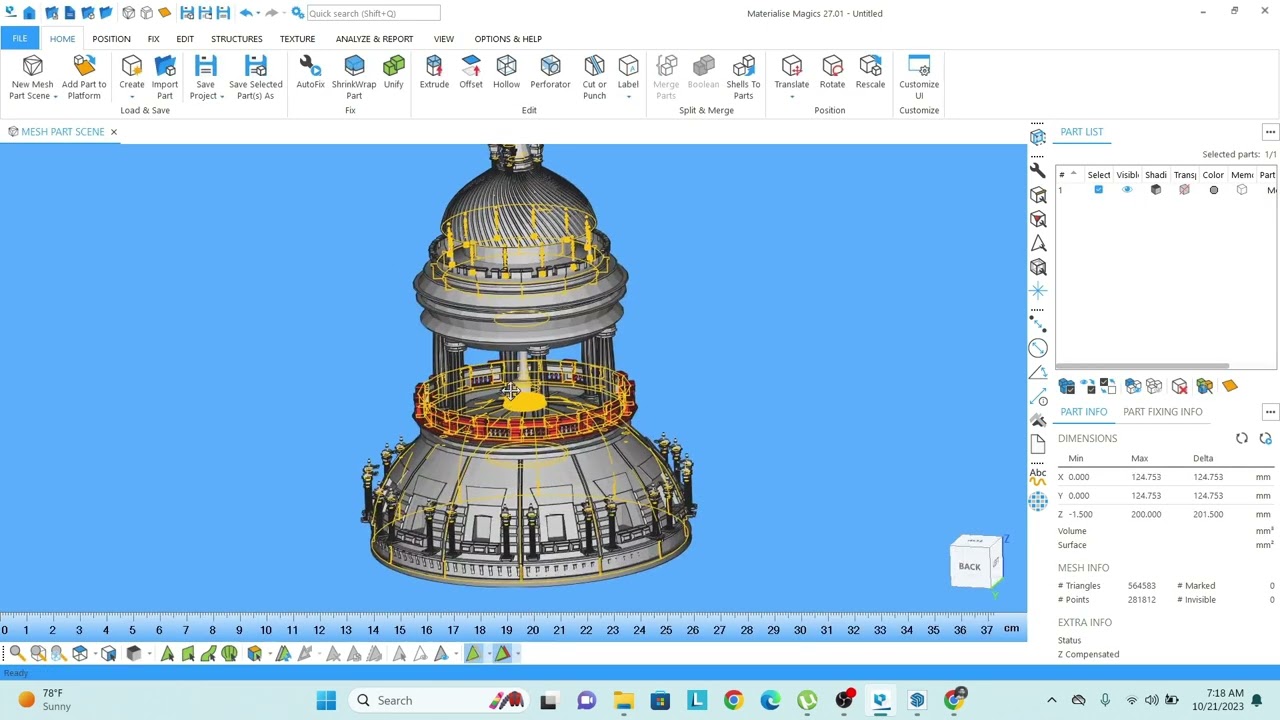Screen dimensions: 1280x720
Task: Click the undo arrow in title bar
Action: (245, 13)
